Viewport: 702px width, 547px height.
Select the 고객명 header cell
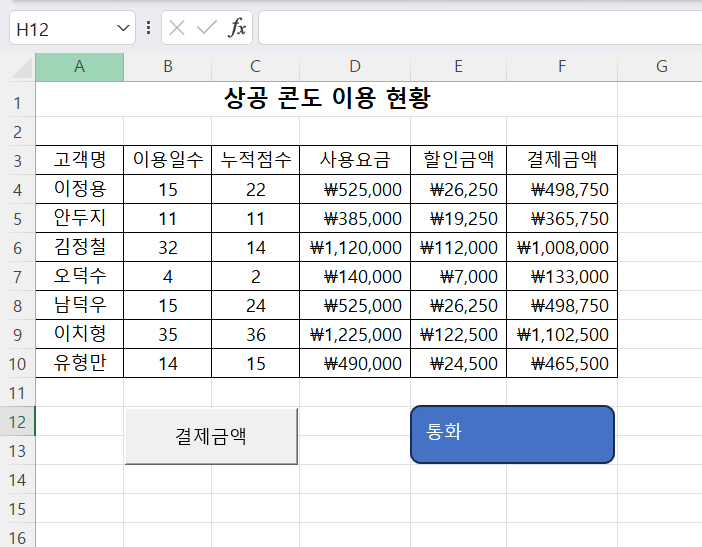[79, 160]
